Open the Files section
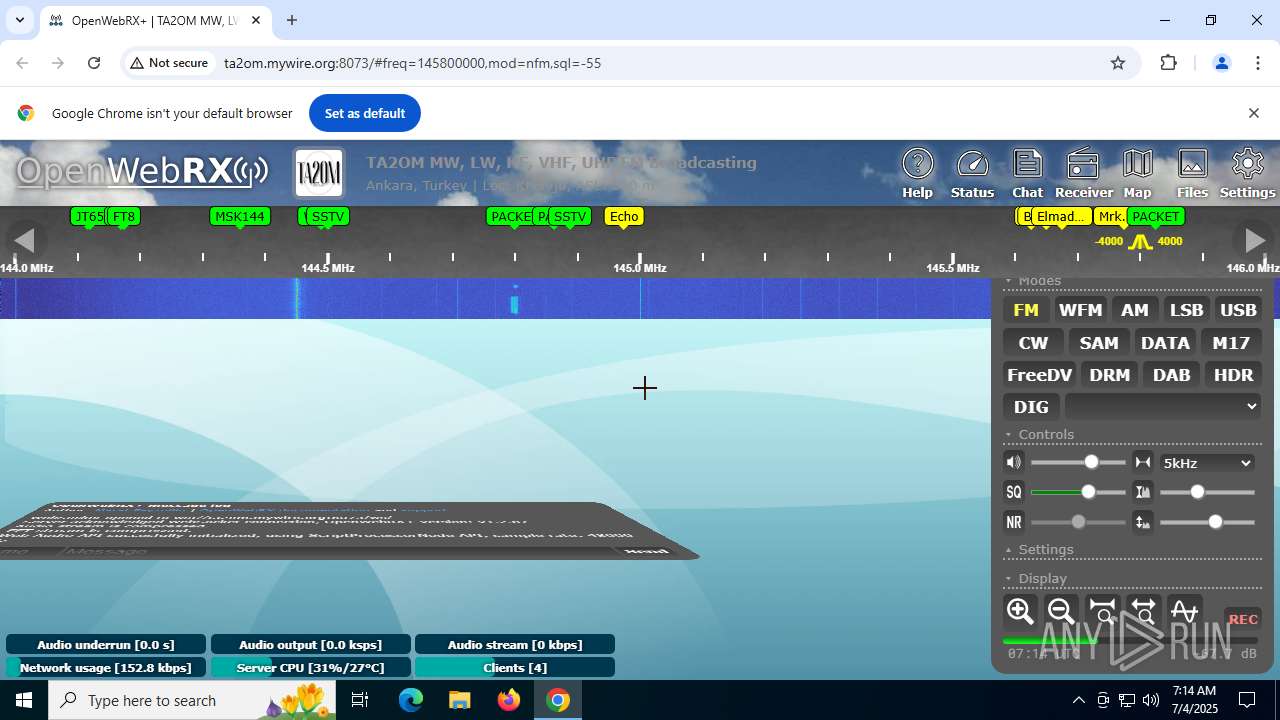Image resolution: width=1280 pixels, height=720 pixels. 1192,173
